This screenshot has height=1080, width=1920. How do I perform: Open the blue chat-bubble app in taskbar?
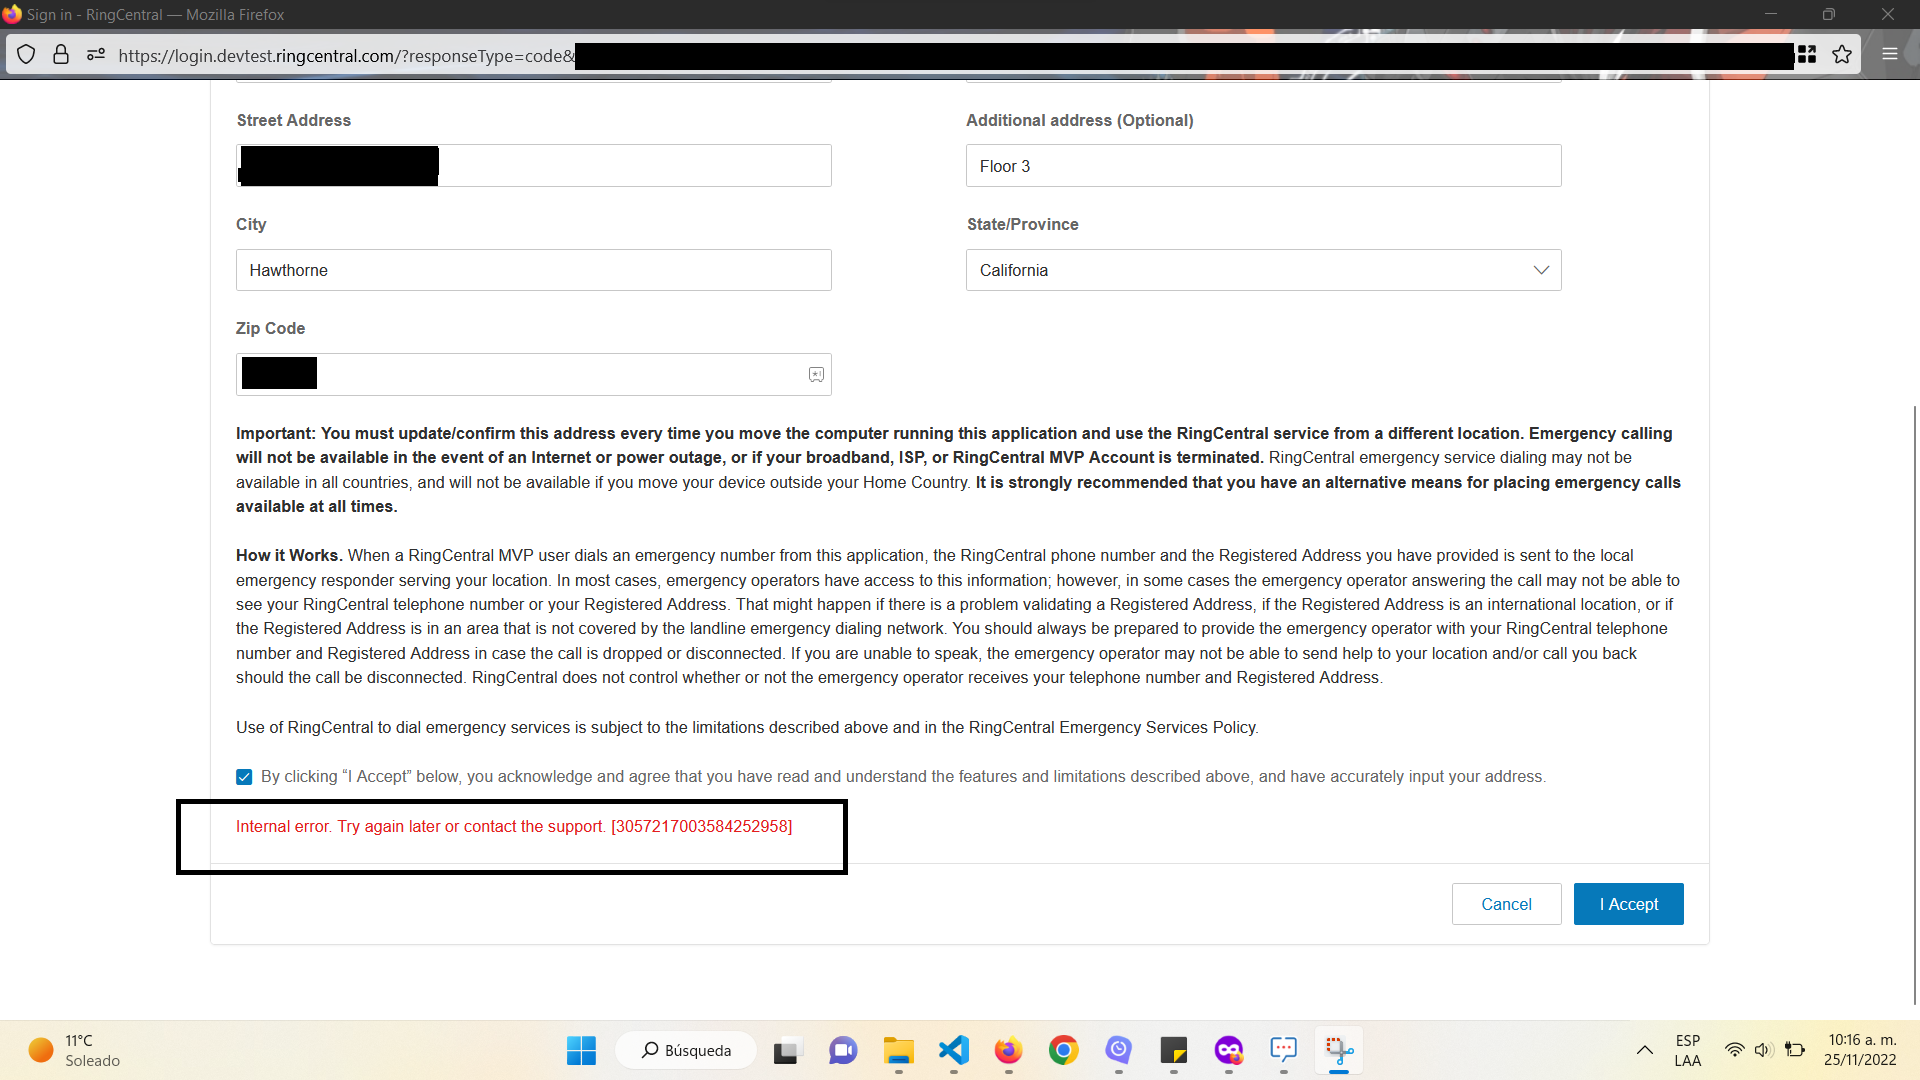click(1283, 1050)
